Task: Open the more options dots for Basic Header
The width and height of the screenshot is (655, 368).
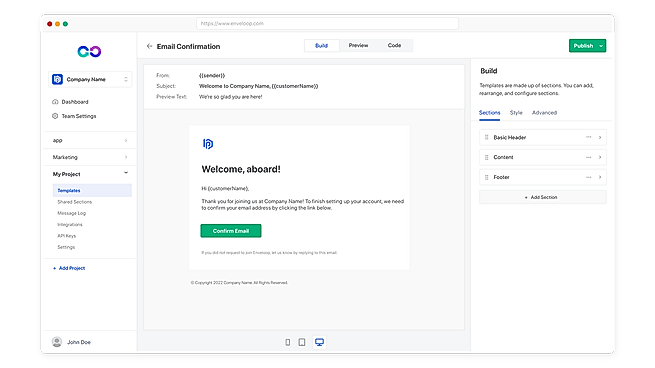Action: (588, 137)
